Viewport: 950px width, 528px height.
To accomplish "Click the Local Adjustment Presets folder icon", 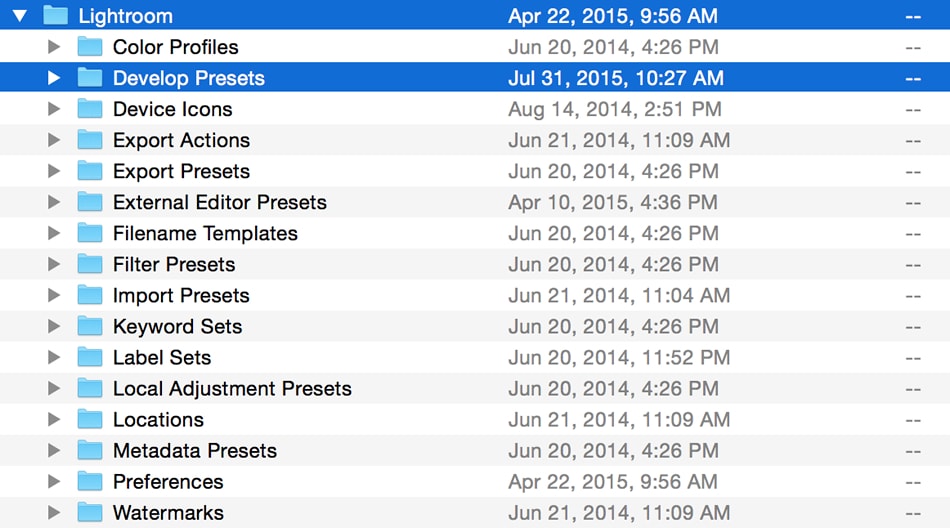I will point(90,387).
